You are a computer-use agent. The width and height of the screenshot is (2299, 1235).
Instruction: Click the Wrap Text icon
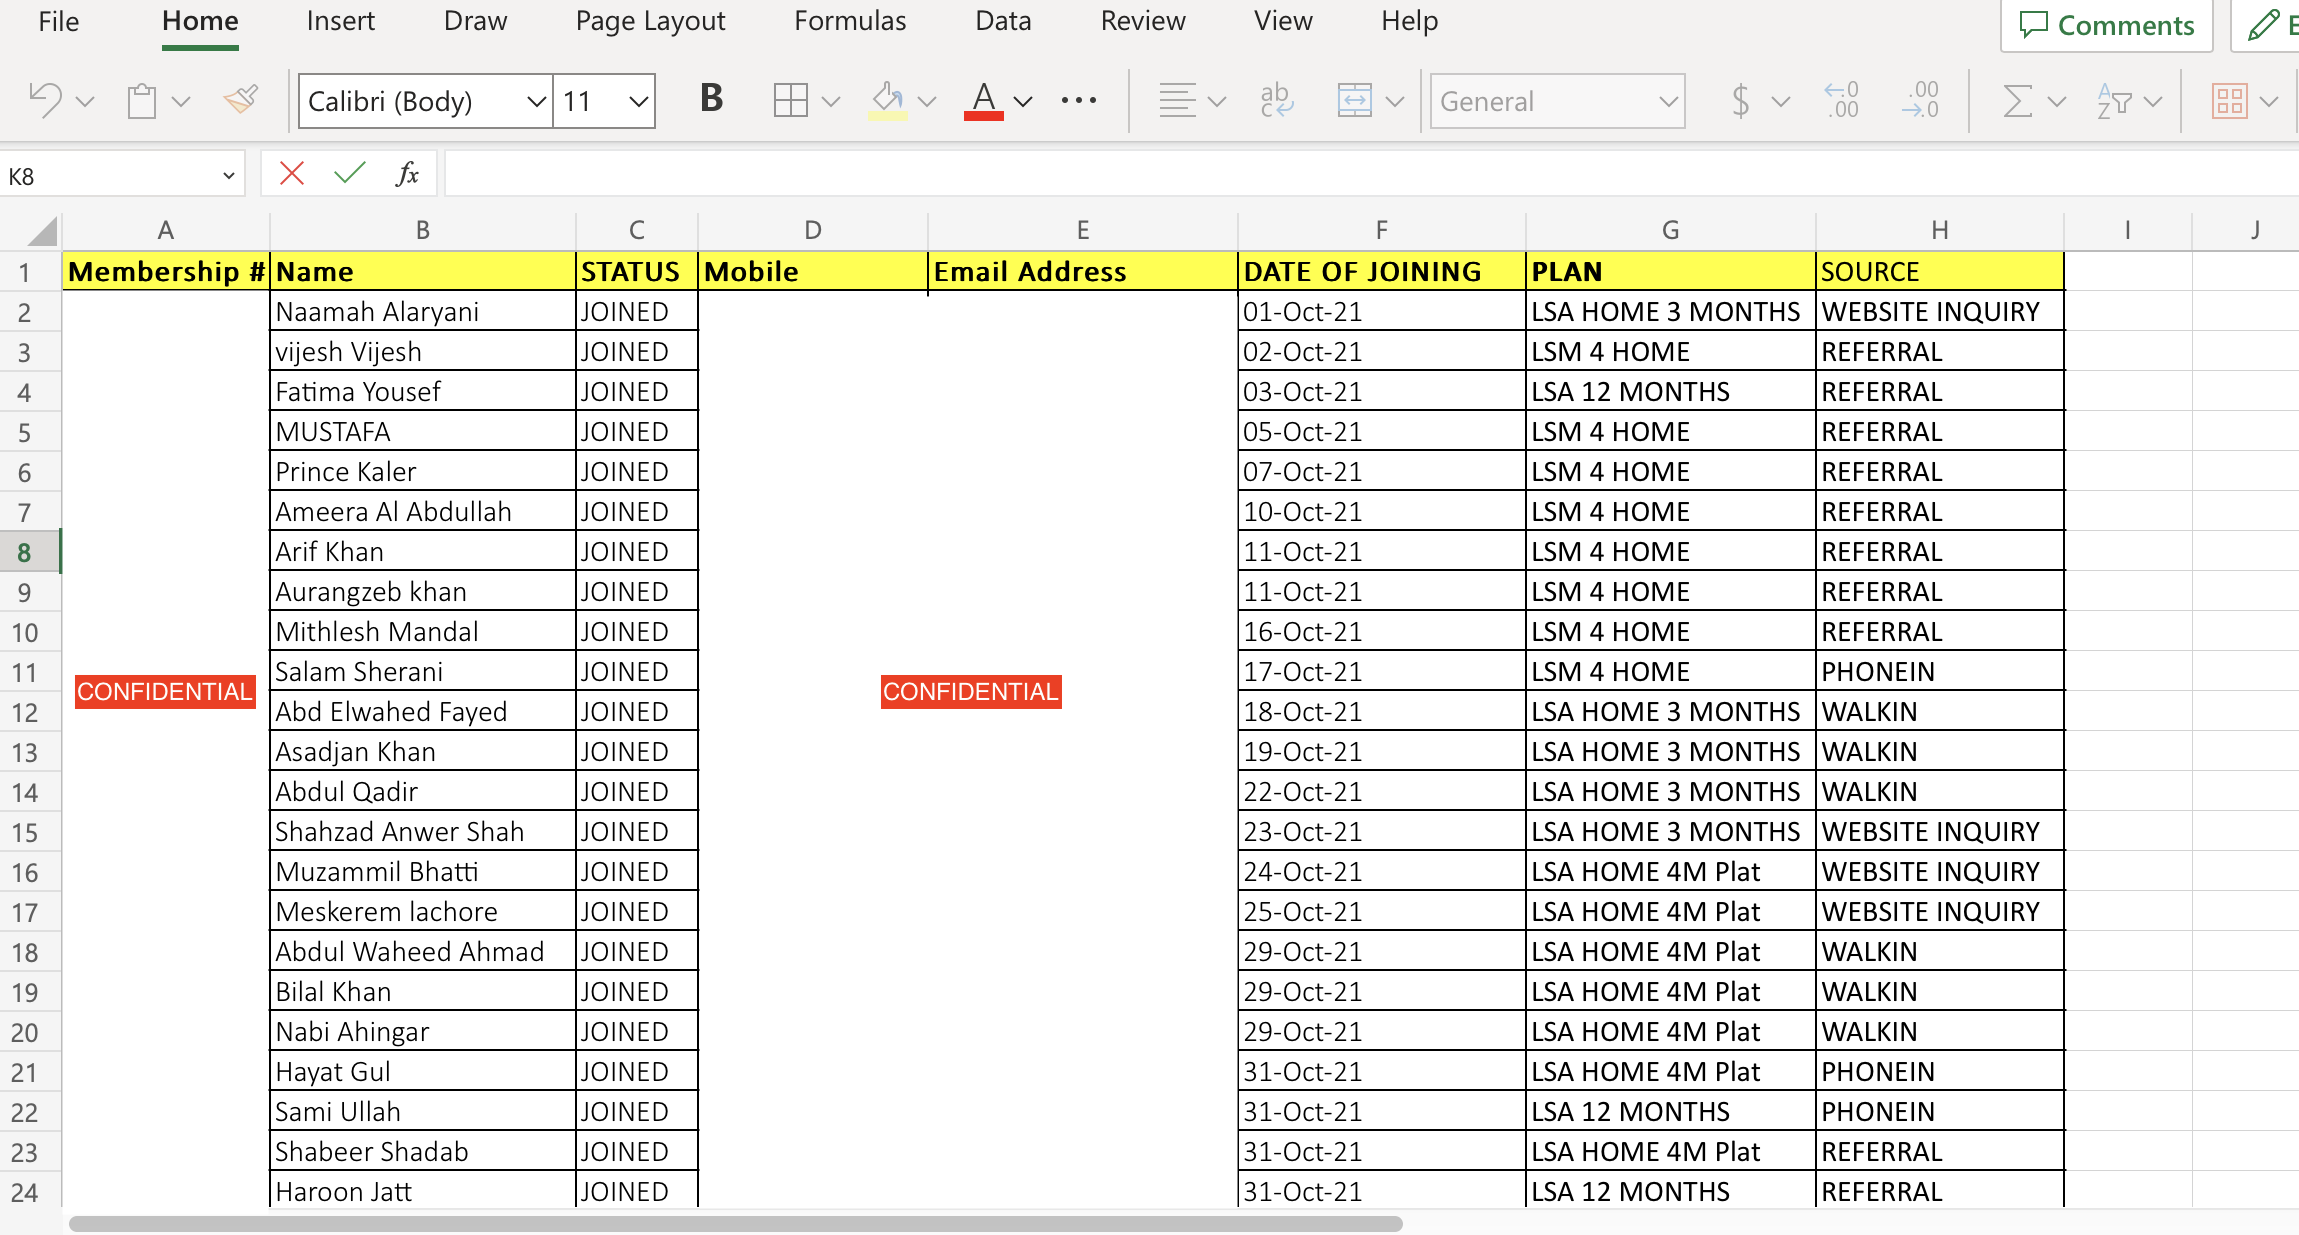click(x=1276, y=100)
